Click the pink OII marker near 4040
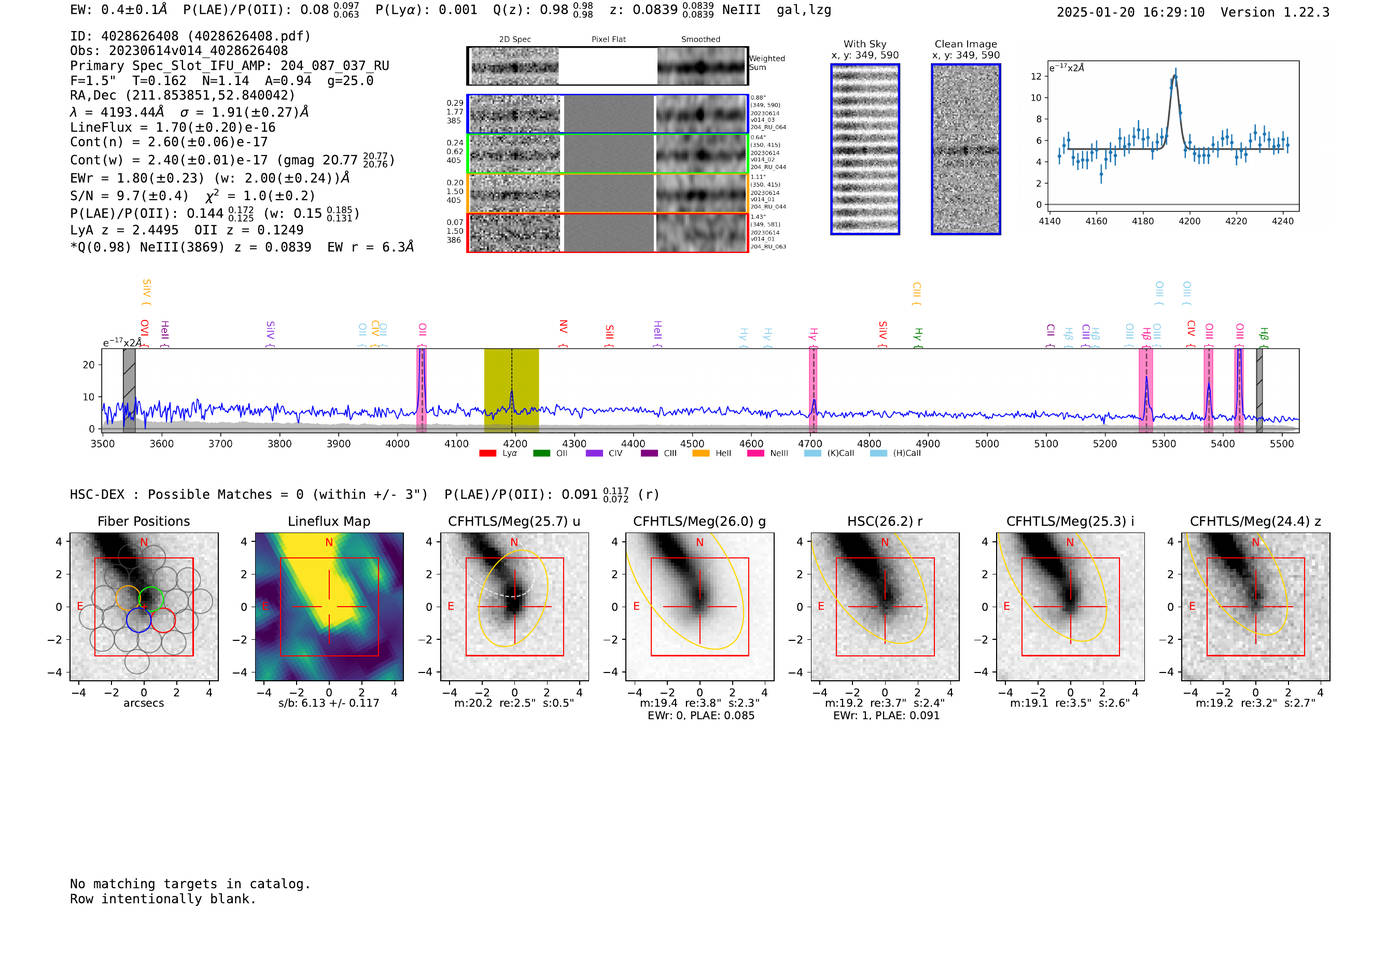Screen dimensions: 1400x953 (422, 390)
